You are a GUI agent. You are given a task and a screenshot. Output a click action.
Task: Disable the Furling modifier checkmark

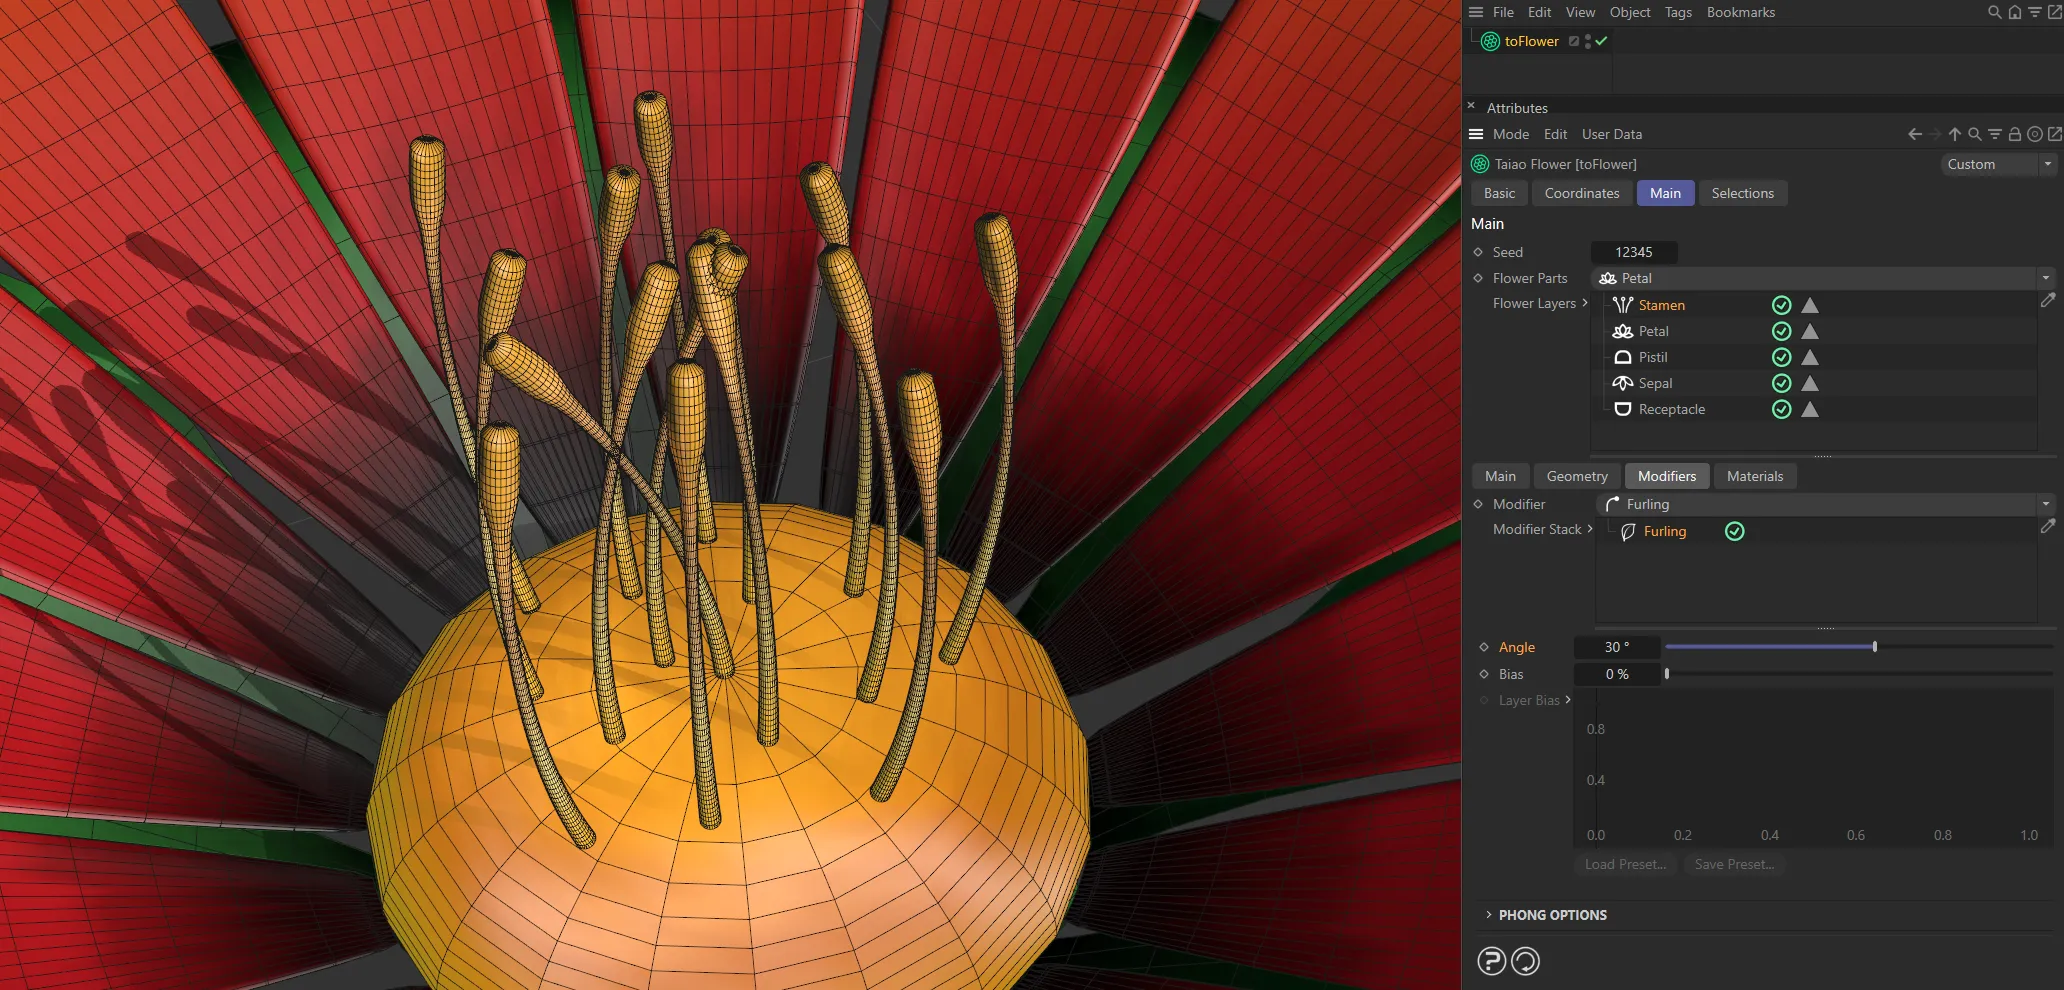(1735, 531)
